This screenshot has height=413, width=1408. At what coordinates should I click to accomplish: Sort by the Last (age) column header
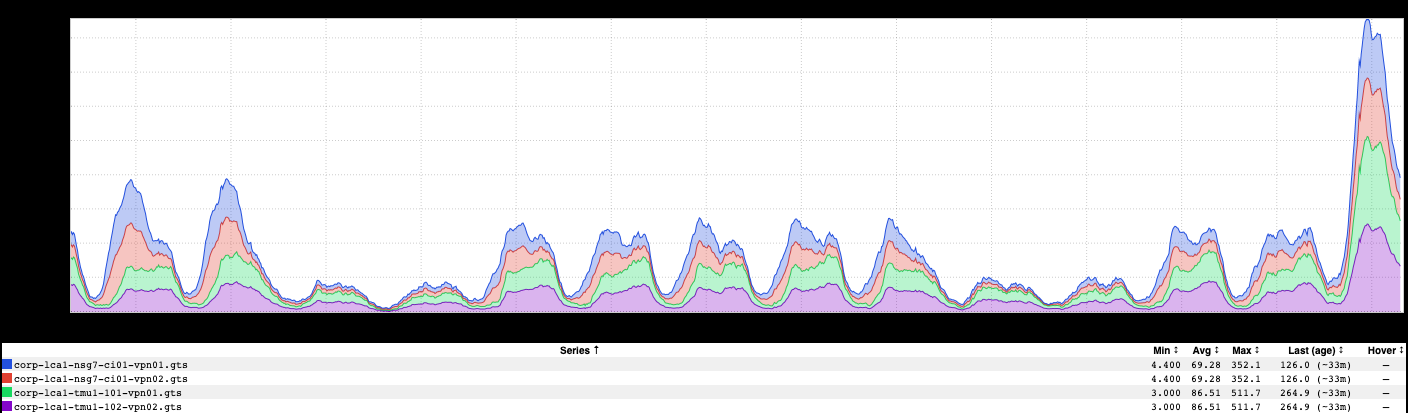coord(1312,350)
